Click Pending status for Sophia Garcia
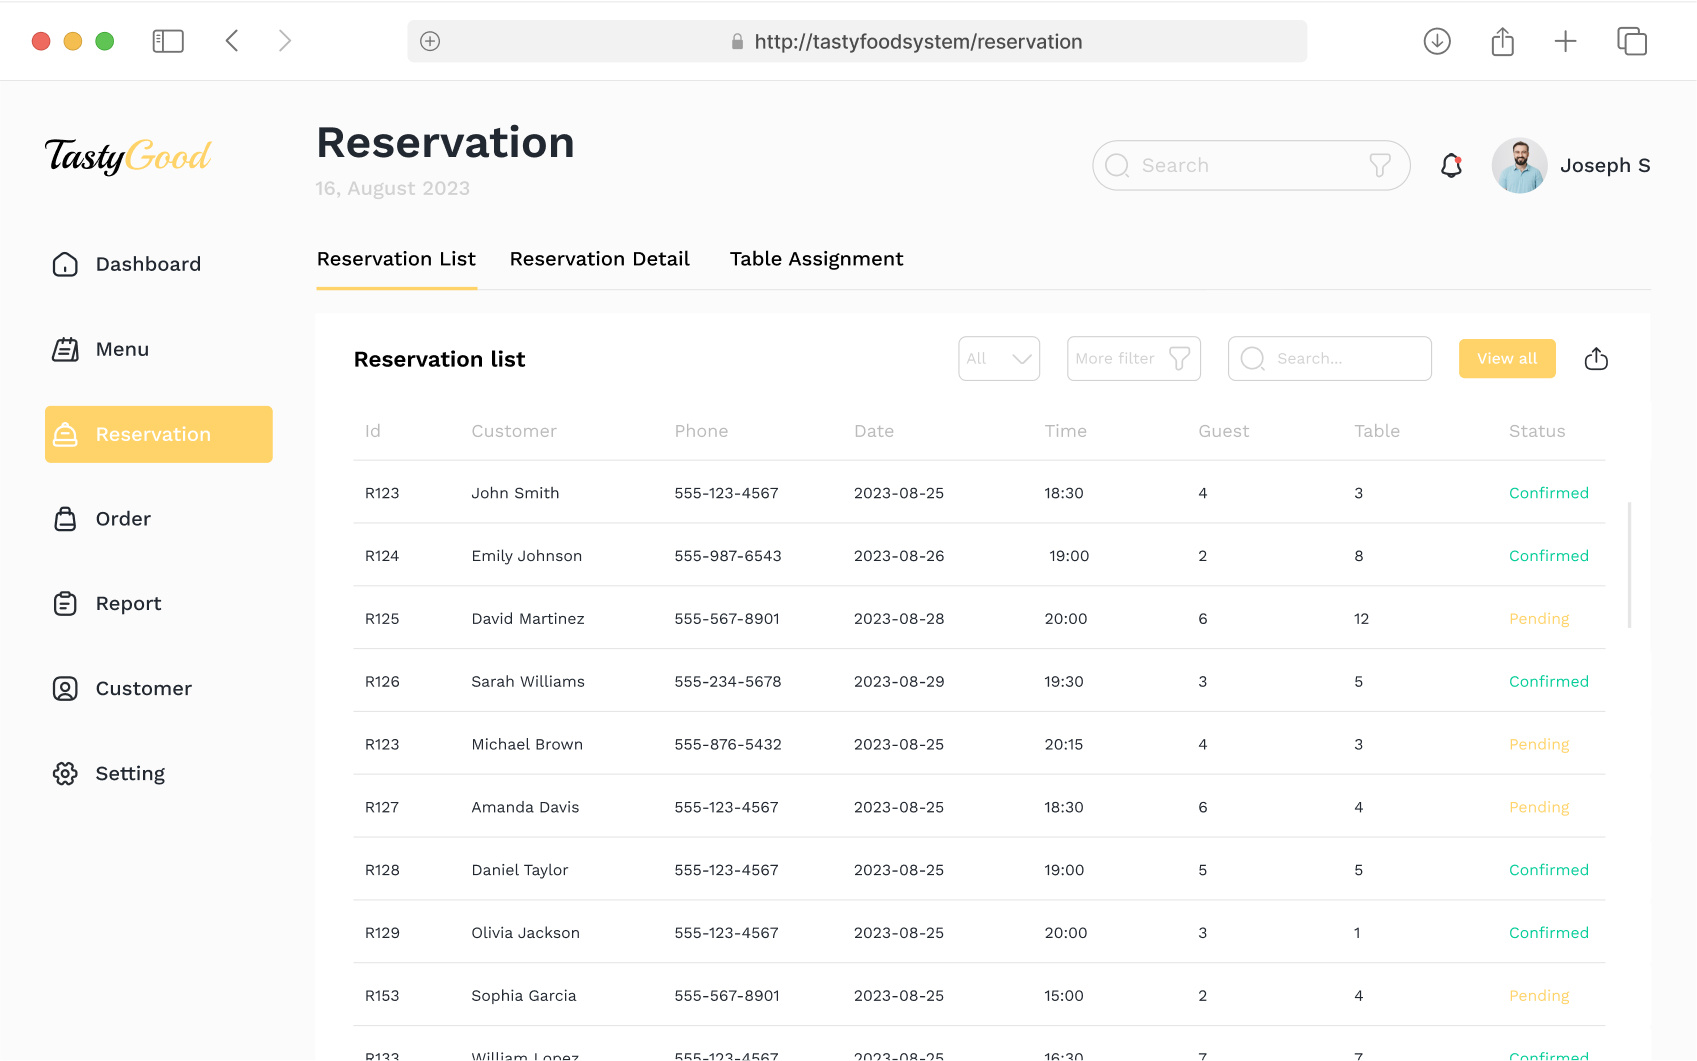Viewport: 1697px width, 1061px height. click(x=1539, y=995)
